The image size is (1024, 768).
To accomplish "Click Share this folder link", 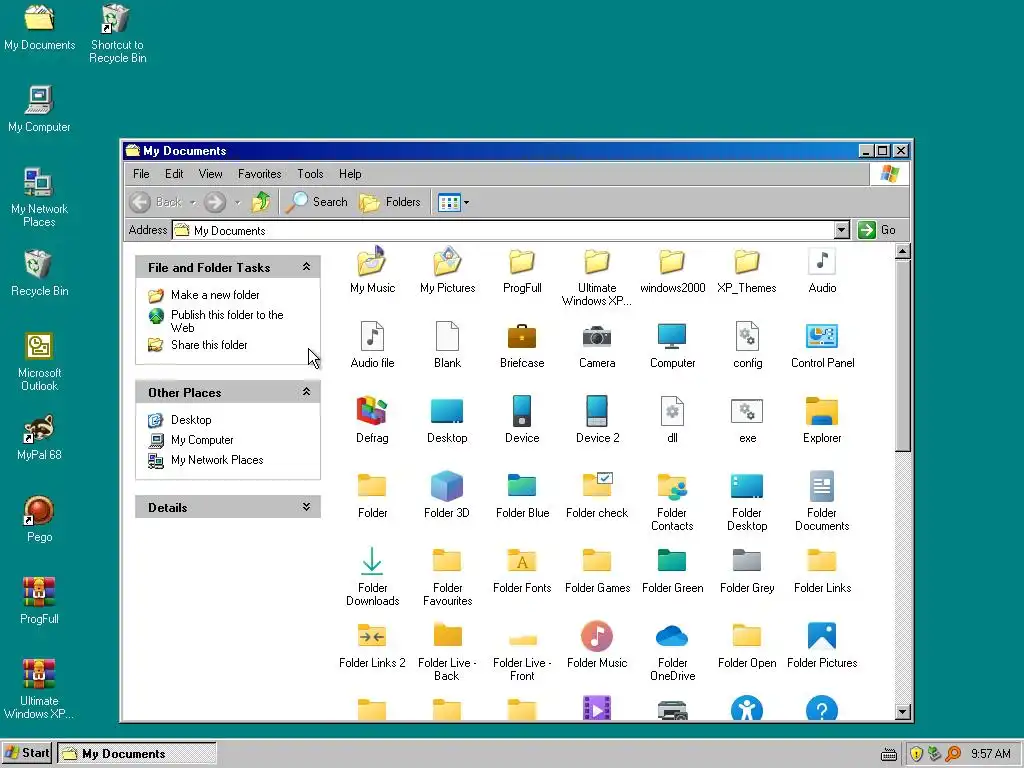I will pos(209,345).
